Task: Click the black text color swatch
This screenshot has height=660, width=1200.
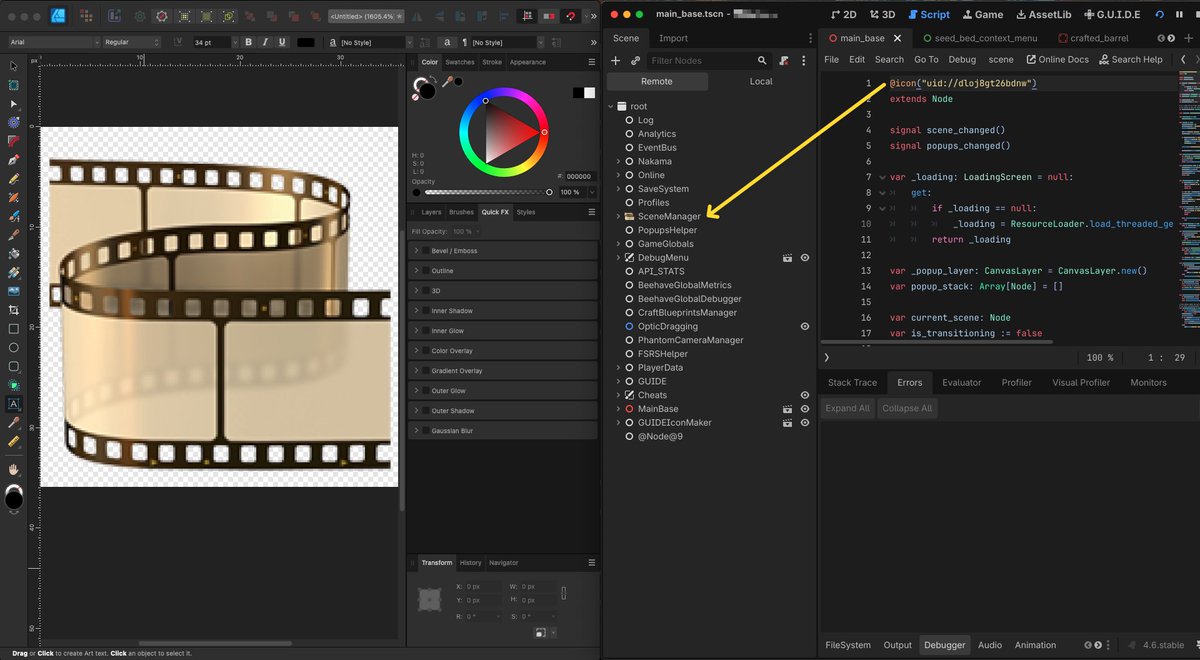Action: (306, 42)
